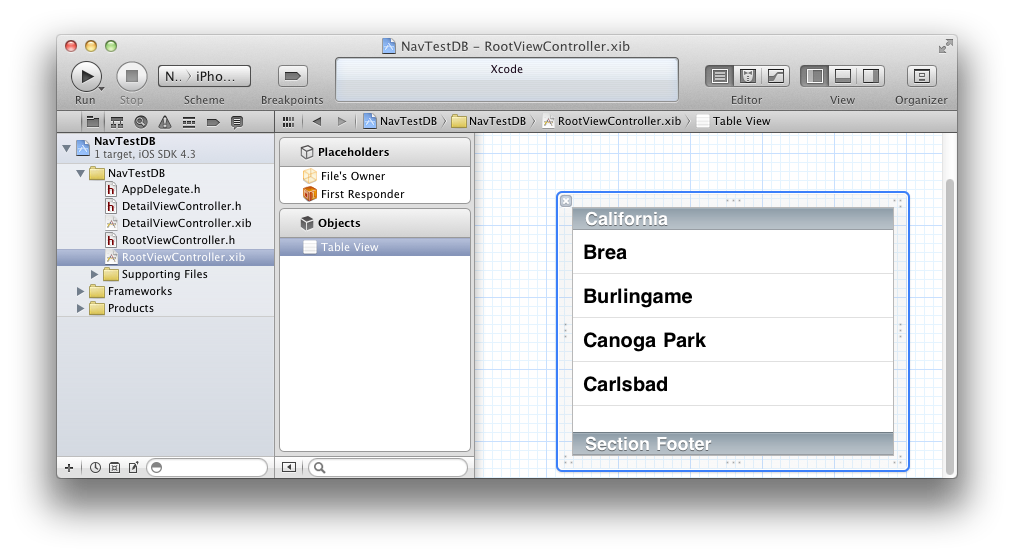
Task: Hide the document outline panel
Action: click(289, 467)
